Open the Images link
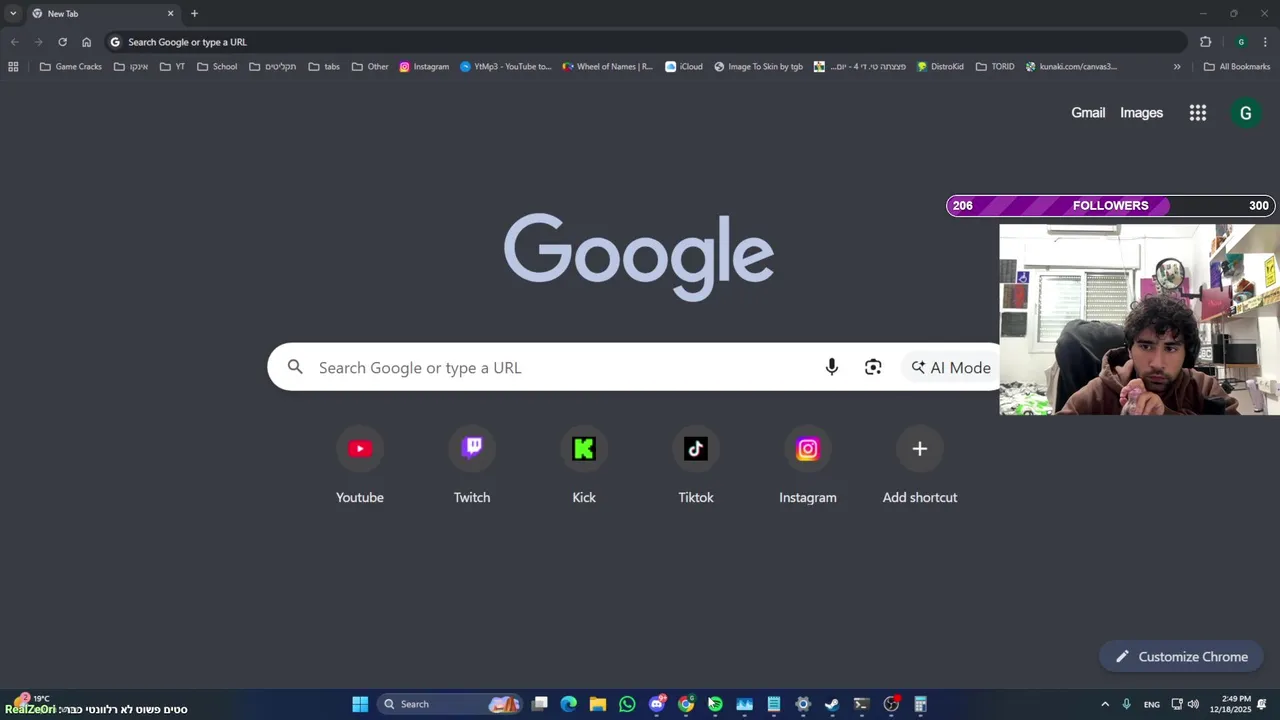 coord(1141,113)
